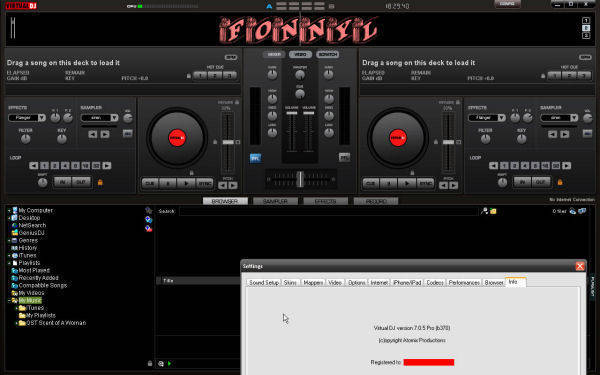Open the Skins tab in Settings

click(290, 282)
